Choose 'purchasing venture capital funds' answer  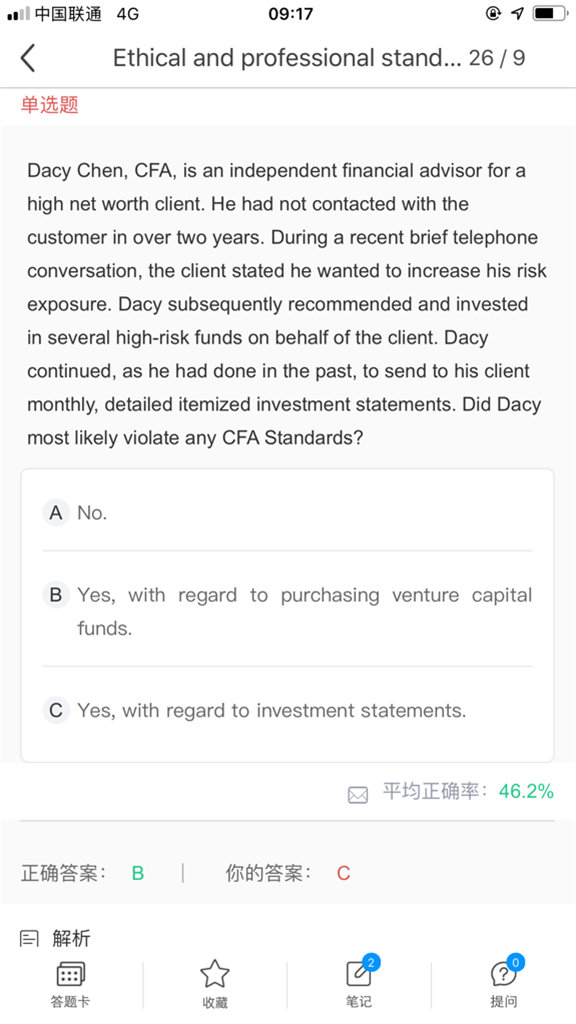304,611
